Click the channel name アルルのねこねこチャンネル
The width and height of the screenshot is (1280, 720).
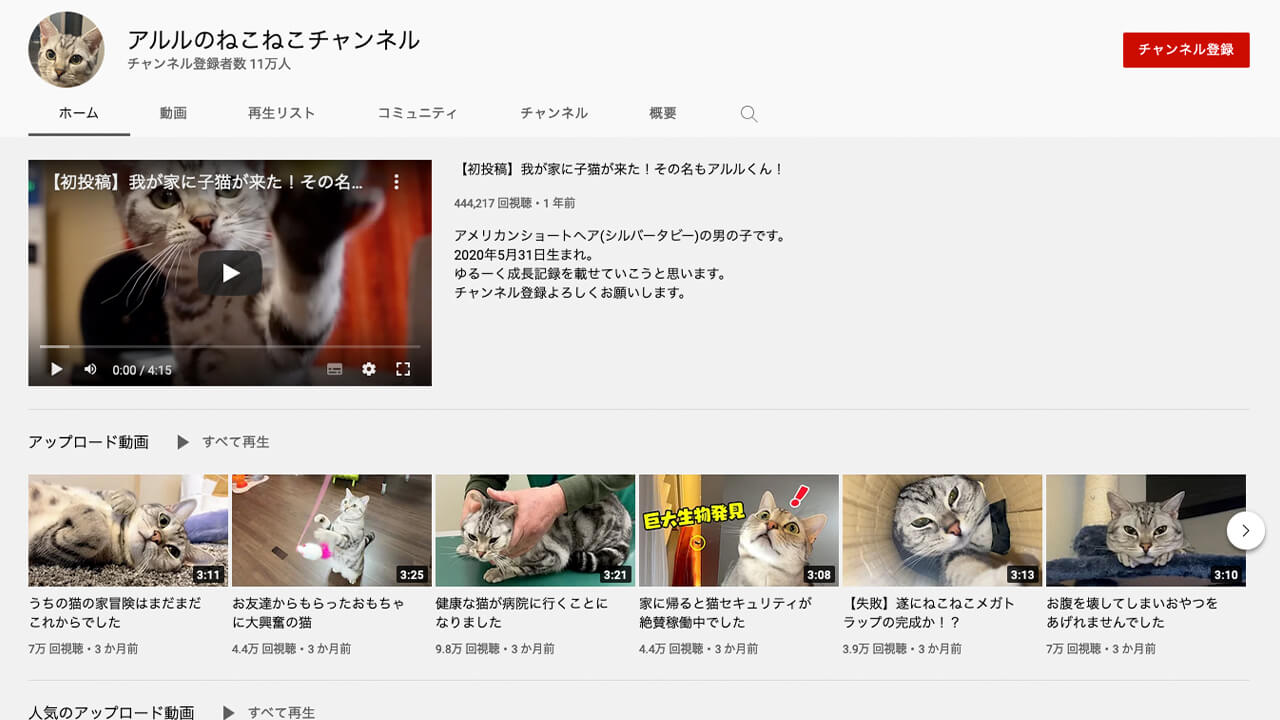tap(273, 40)
